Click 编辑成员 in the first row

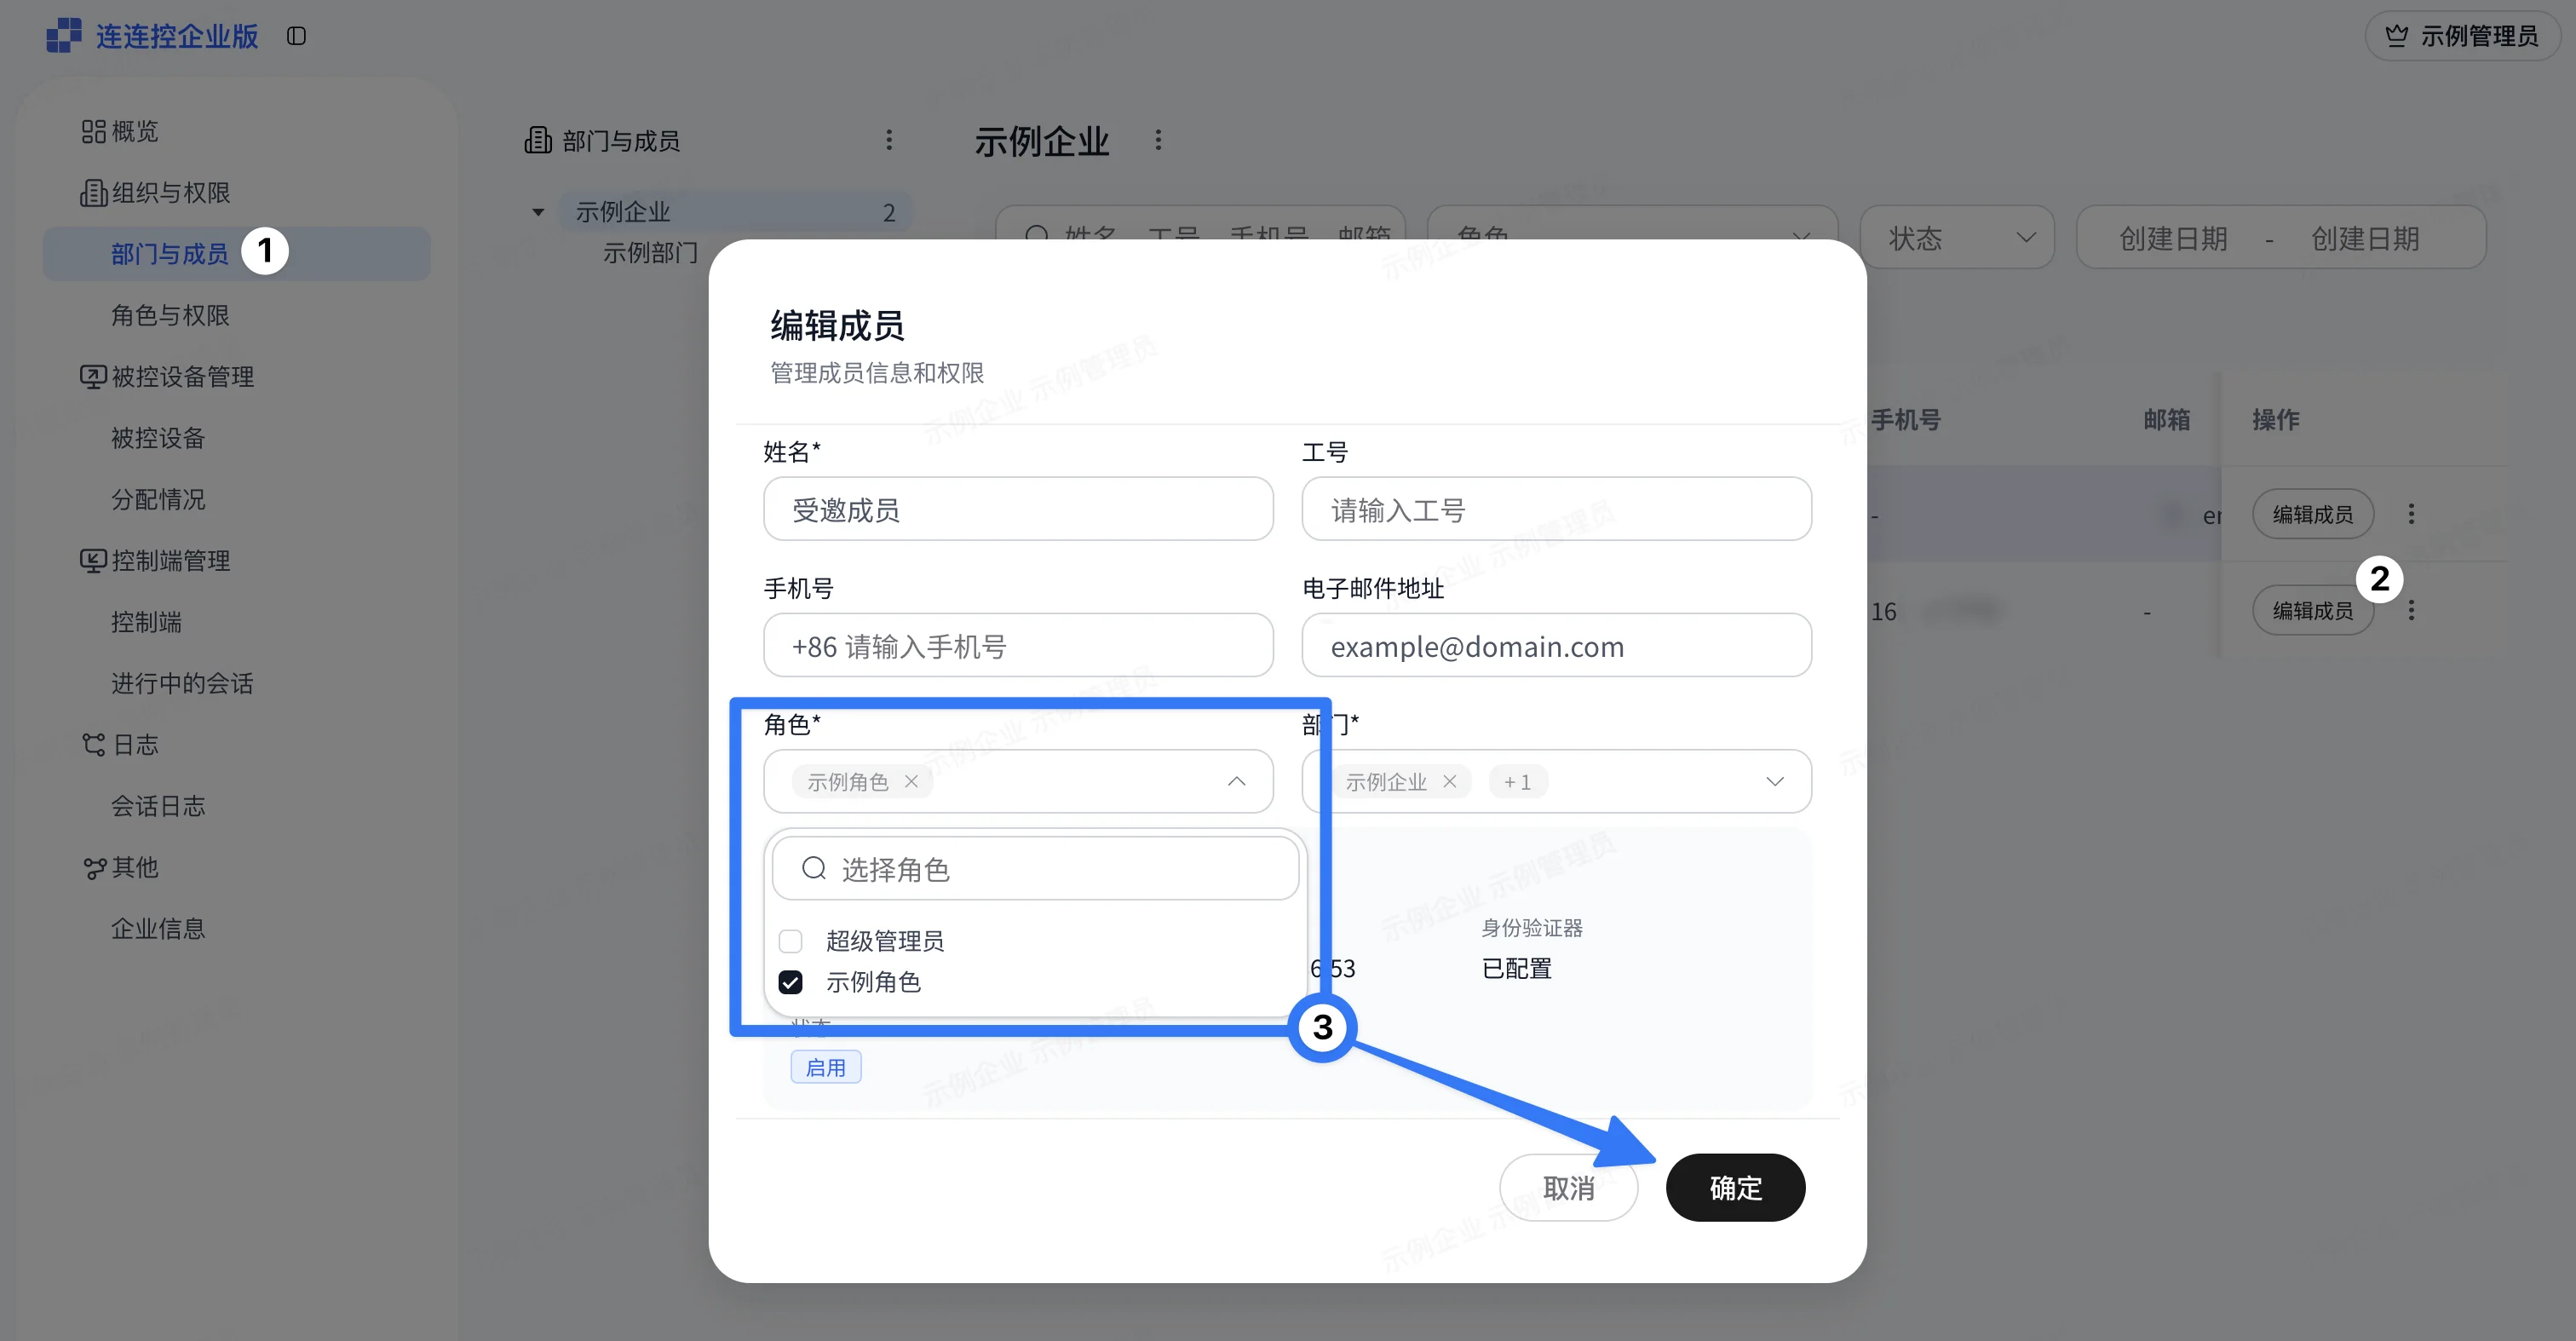(x=2312, y=514)
